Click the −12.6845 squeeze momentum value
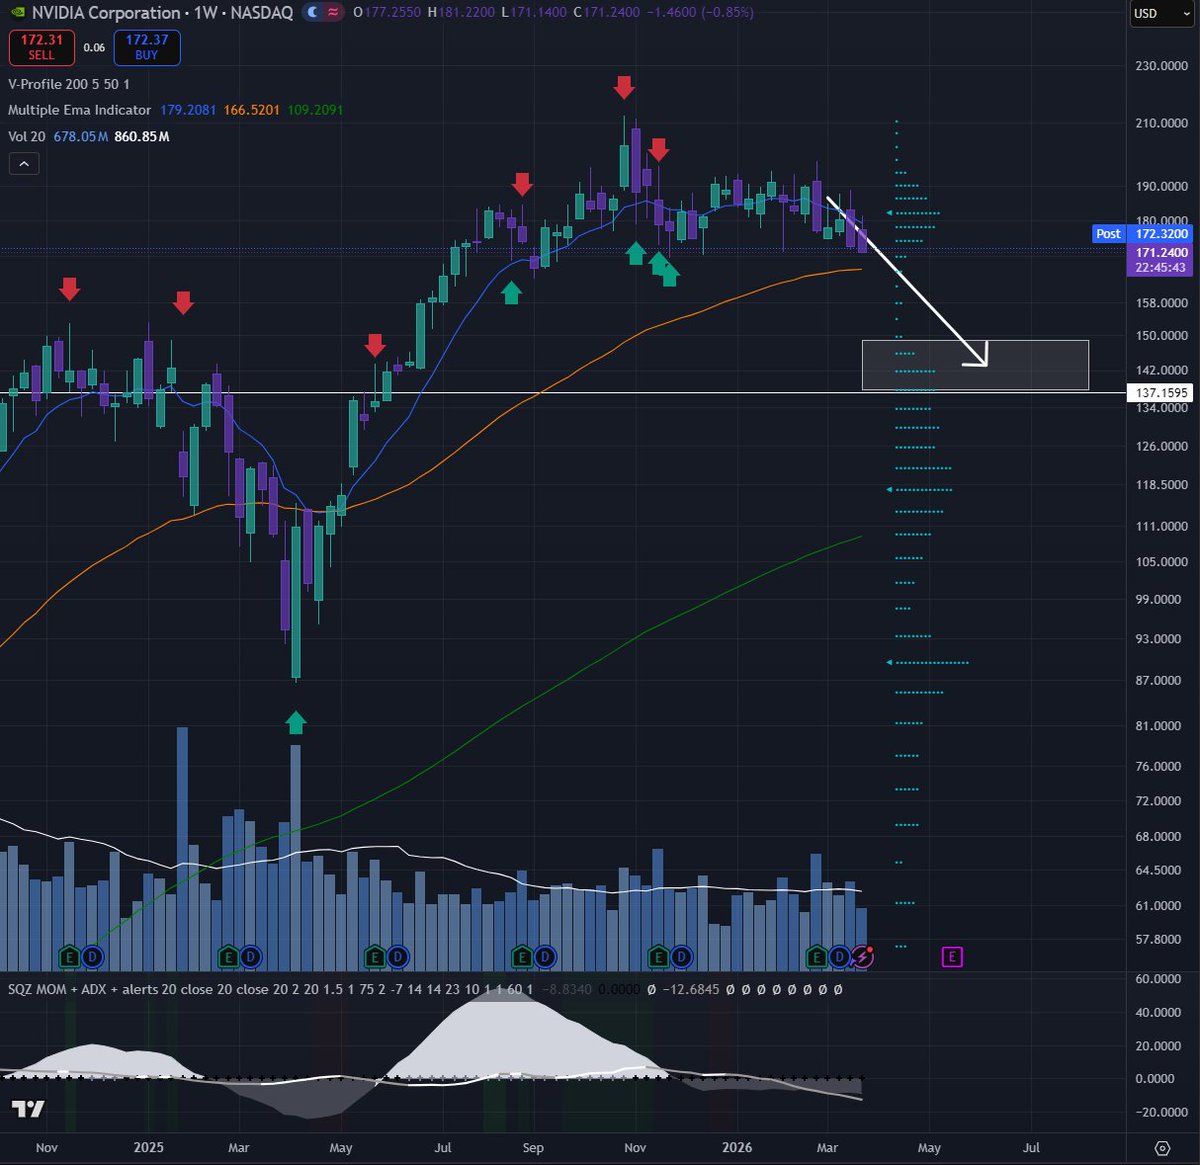The image size is (1200, 1165). pyautogui.click(x=689, y=989)
